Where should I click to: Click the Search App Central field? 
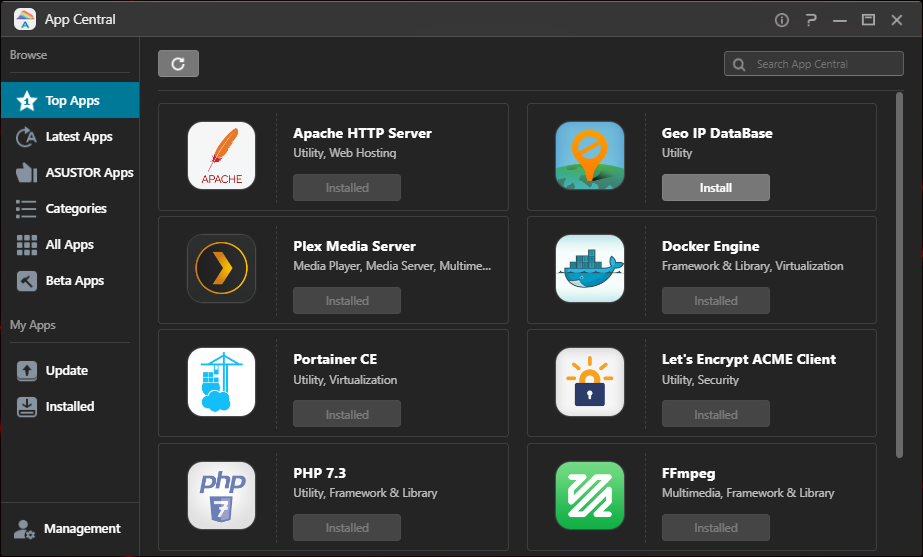tap(816, 64)
